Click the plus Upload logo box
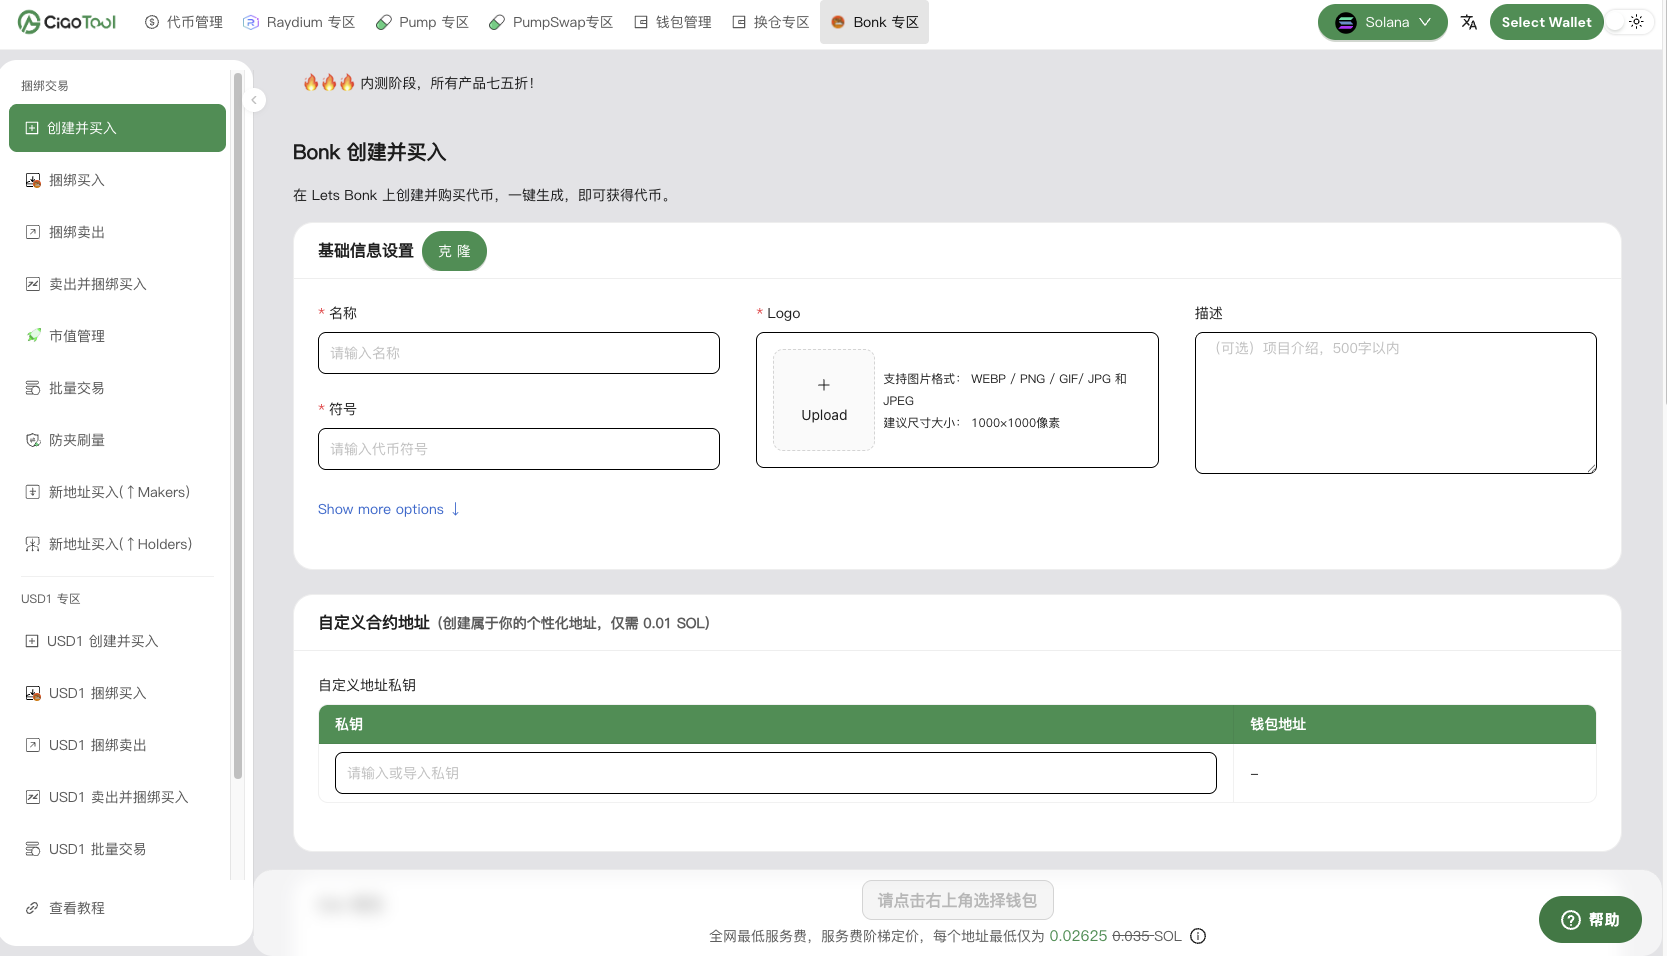Viewport: 1667px width, 956px height. click(824, 400)
